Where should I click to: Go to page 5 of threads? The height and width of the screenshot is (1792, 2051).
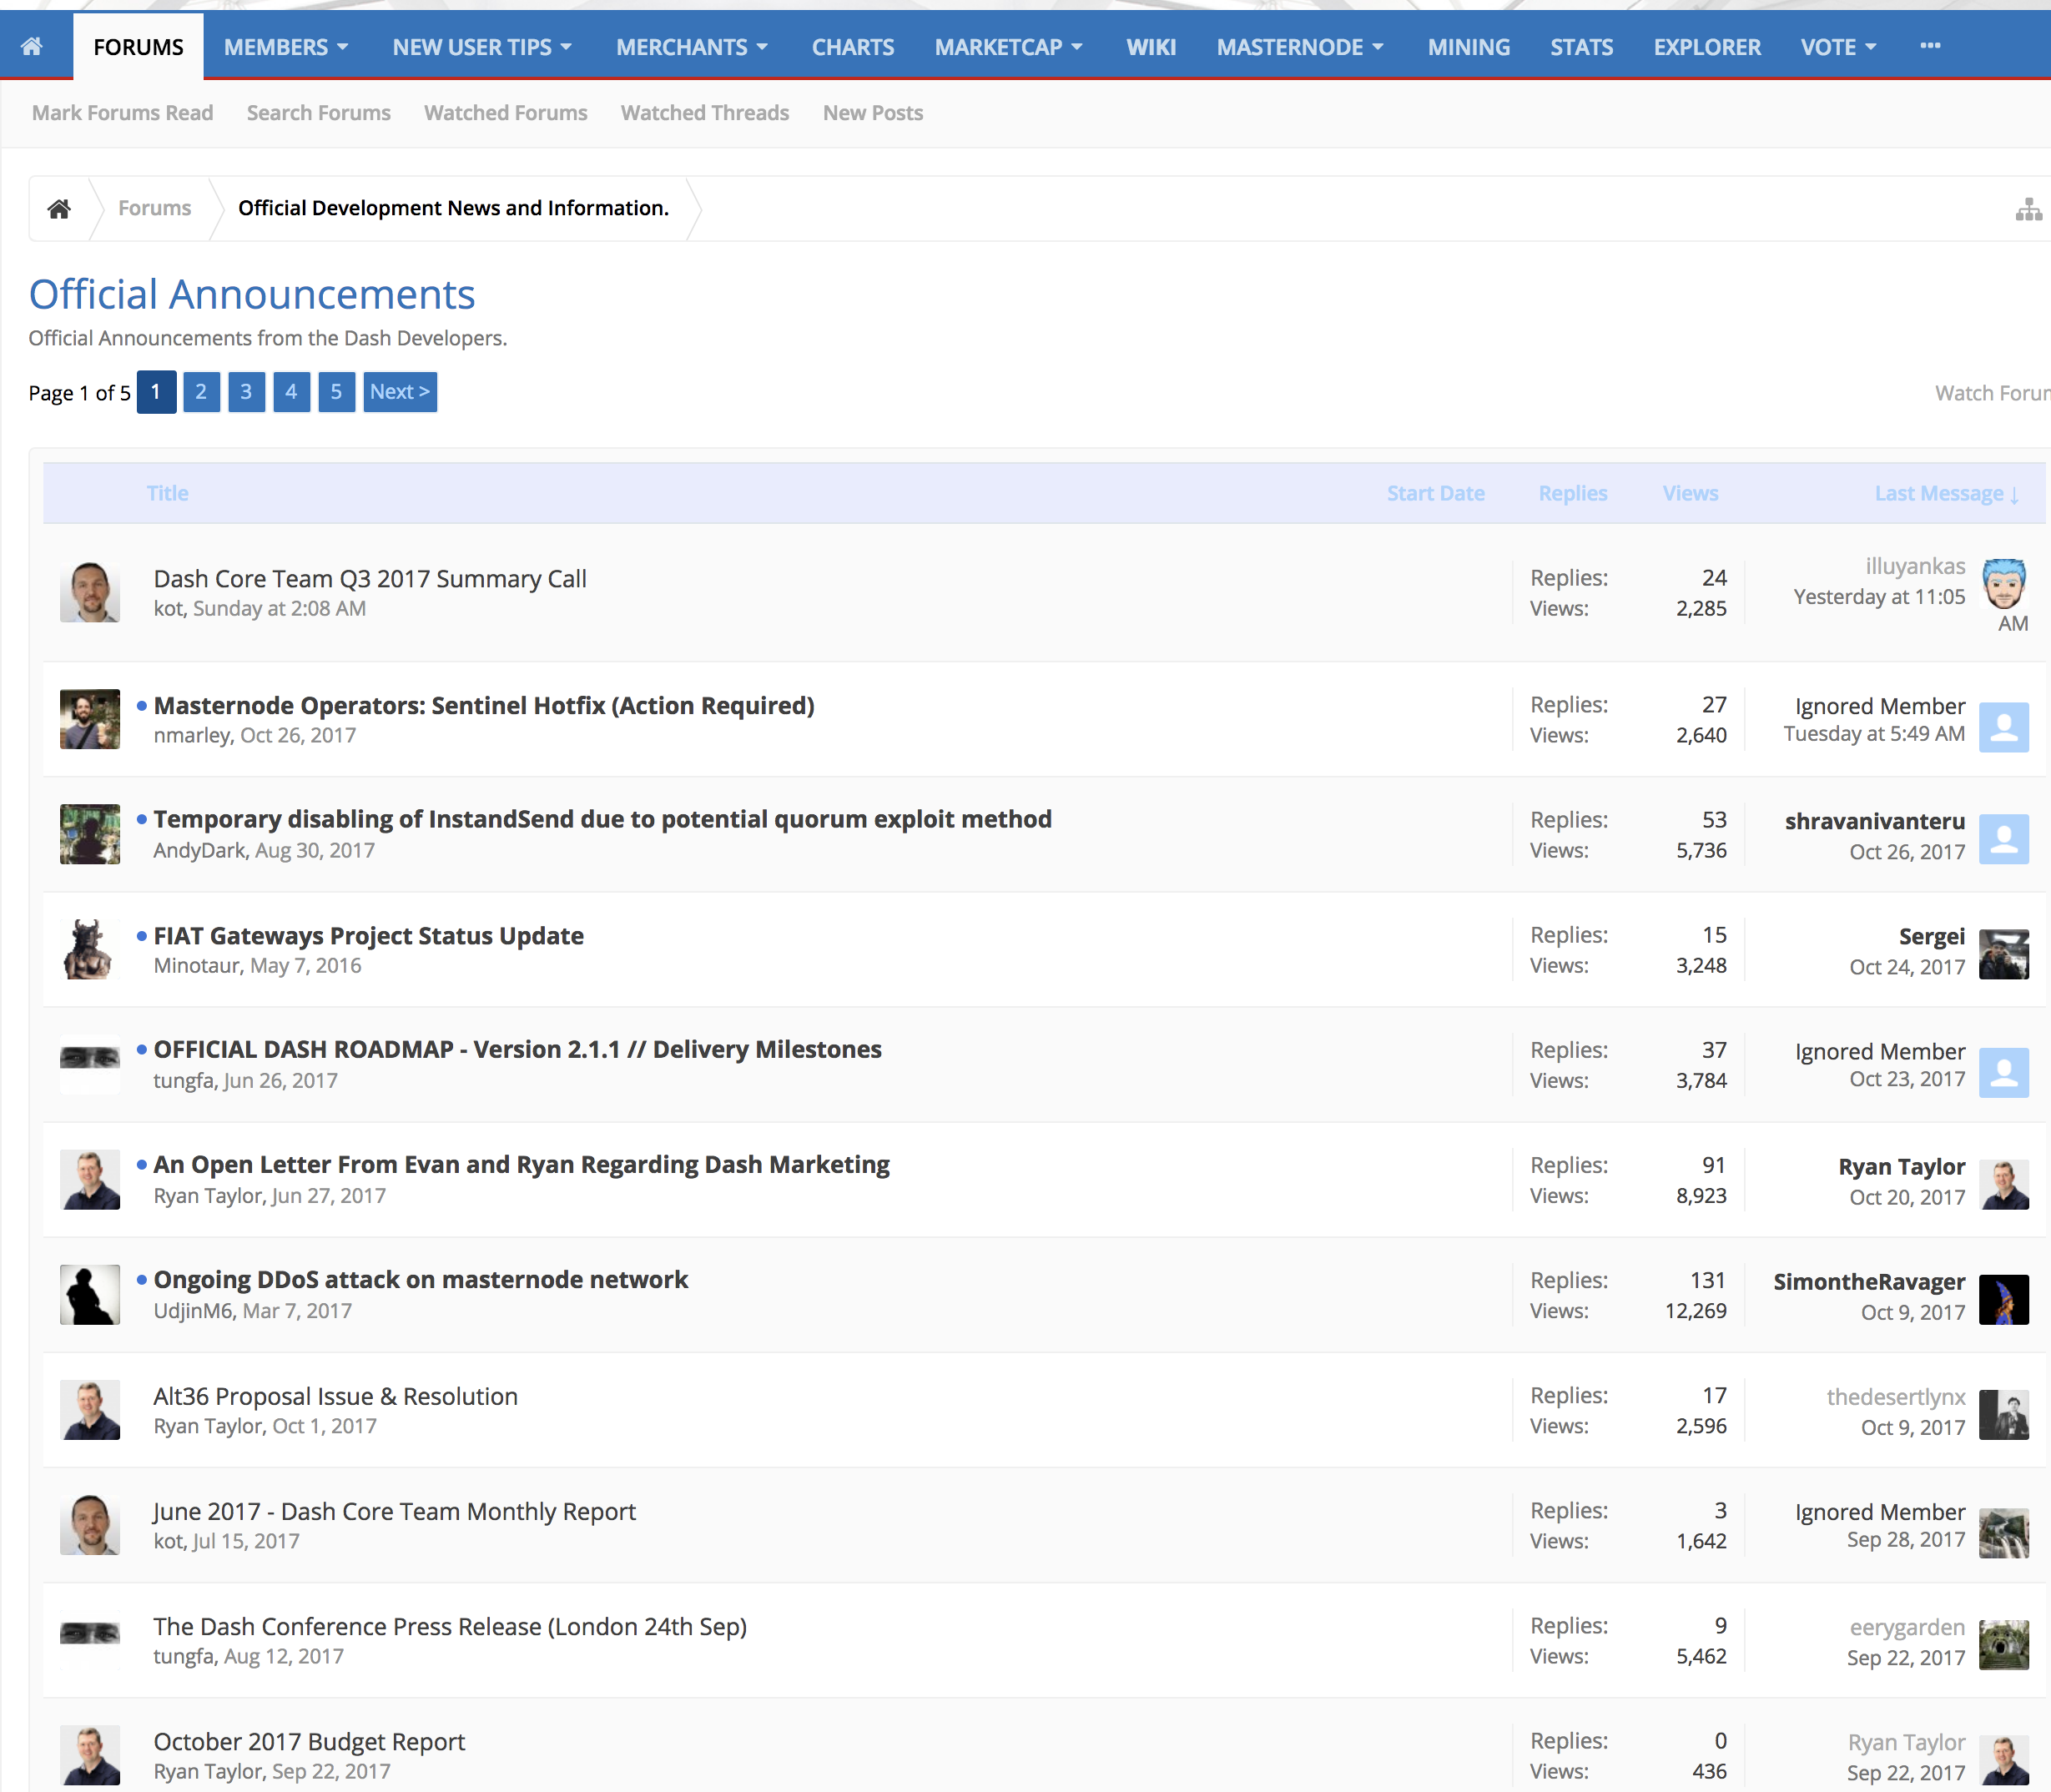point(336,392)
